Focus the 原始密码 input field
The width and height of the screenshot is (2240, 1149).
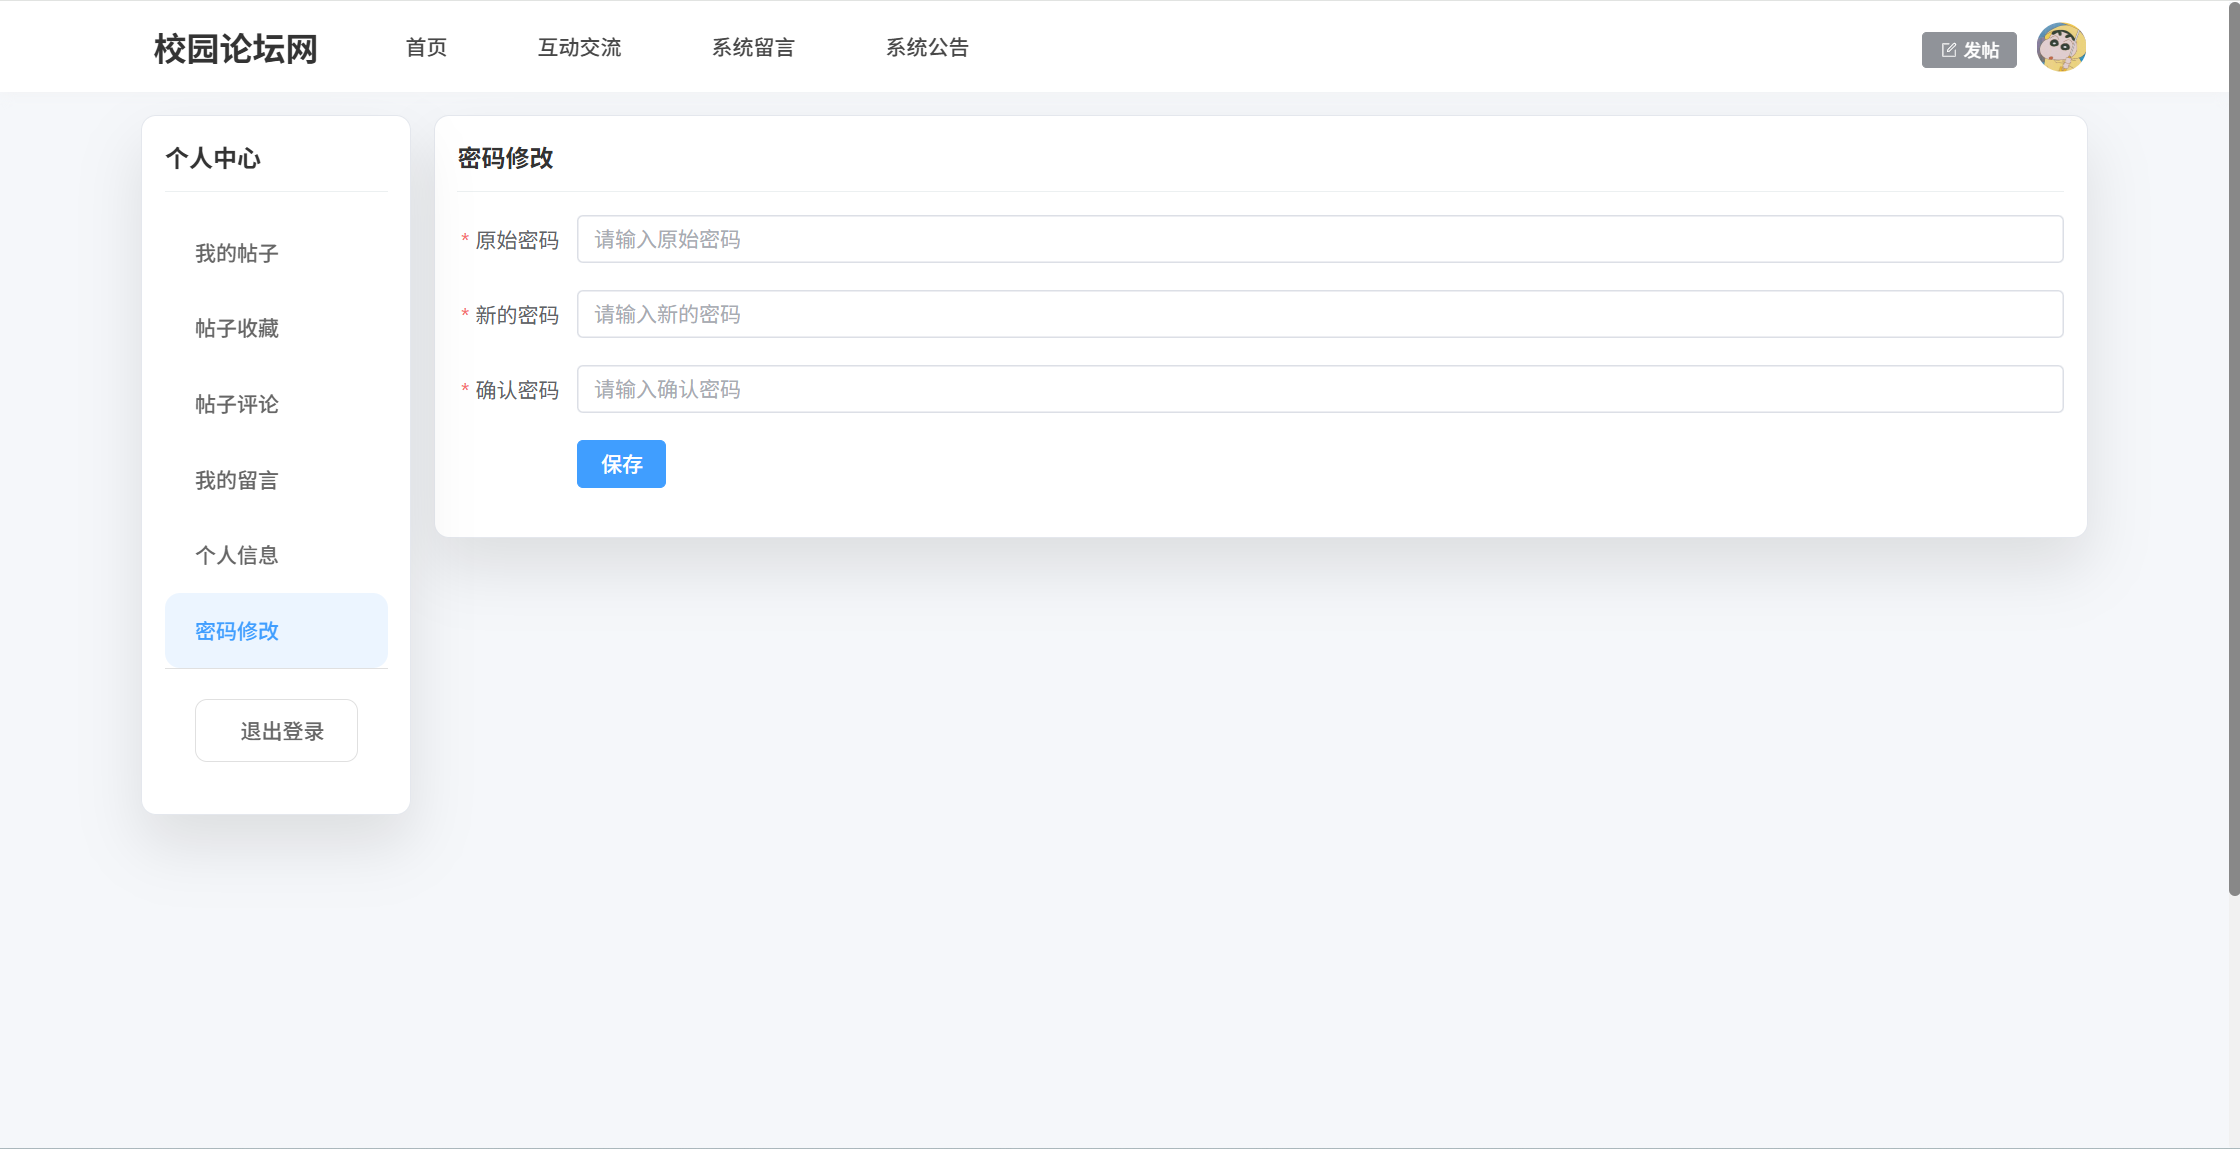tap(1319, 239)
